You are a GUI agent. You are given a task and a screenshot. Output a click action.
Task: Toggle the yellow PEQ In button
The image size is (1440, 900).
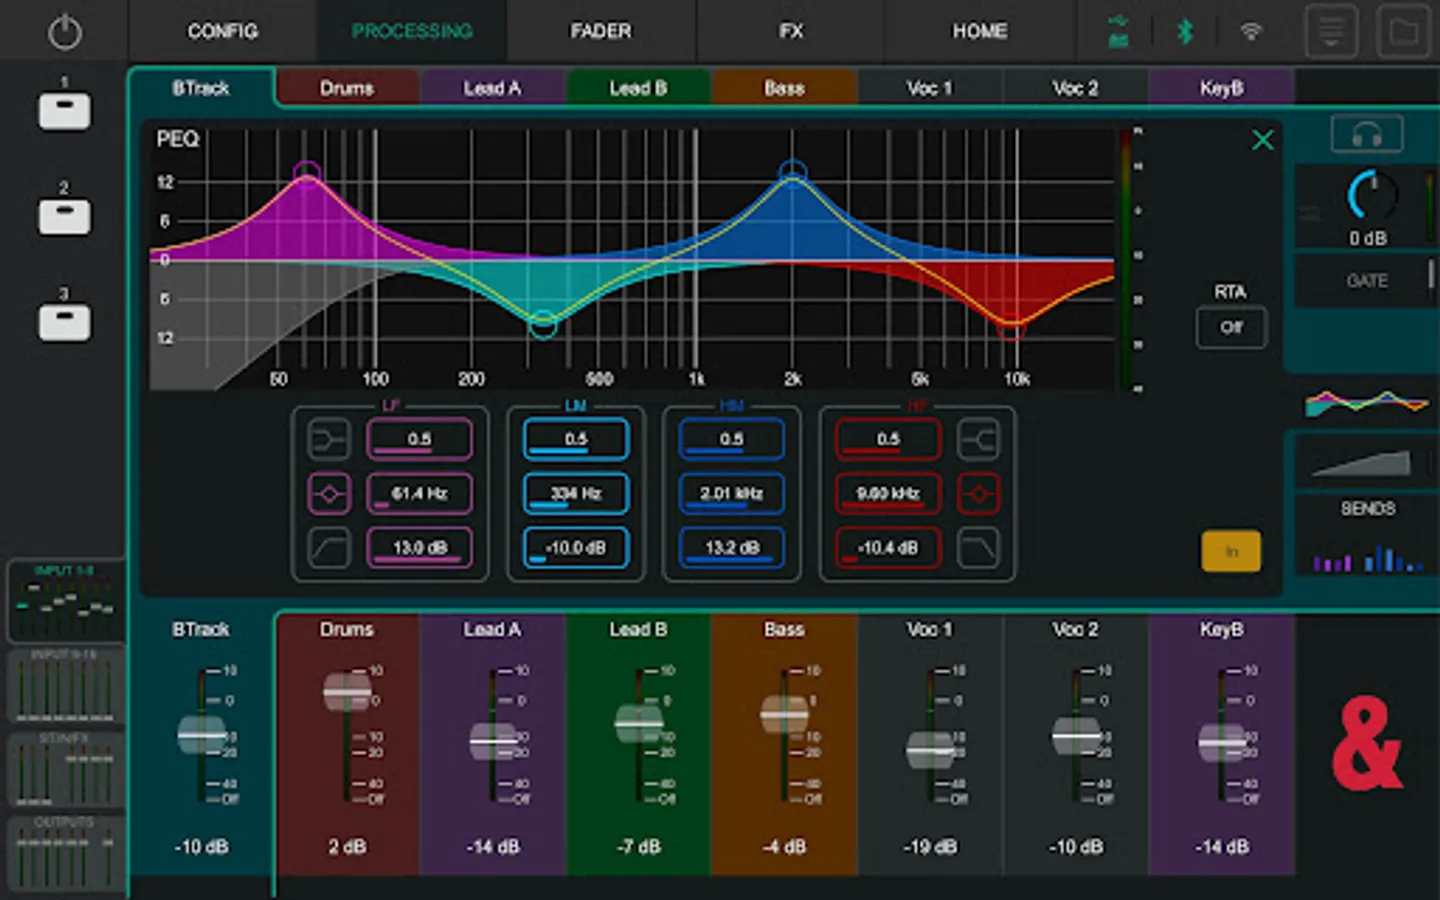pos(1230,551)
